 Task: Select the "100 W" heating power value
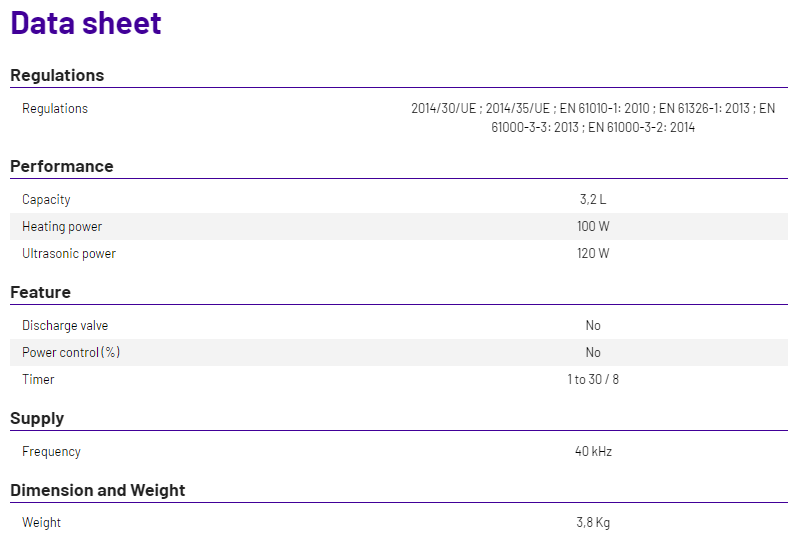(593, 227)
